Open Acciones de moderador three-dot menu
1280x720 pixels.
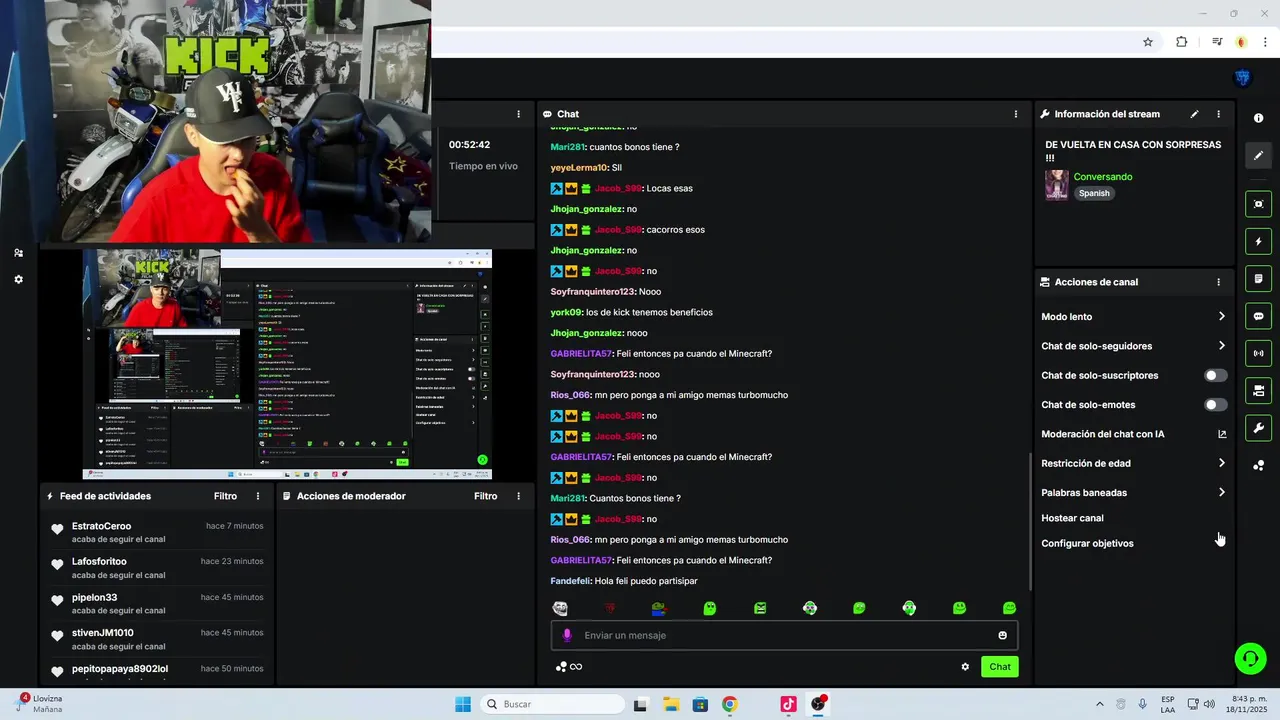518,496
